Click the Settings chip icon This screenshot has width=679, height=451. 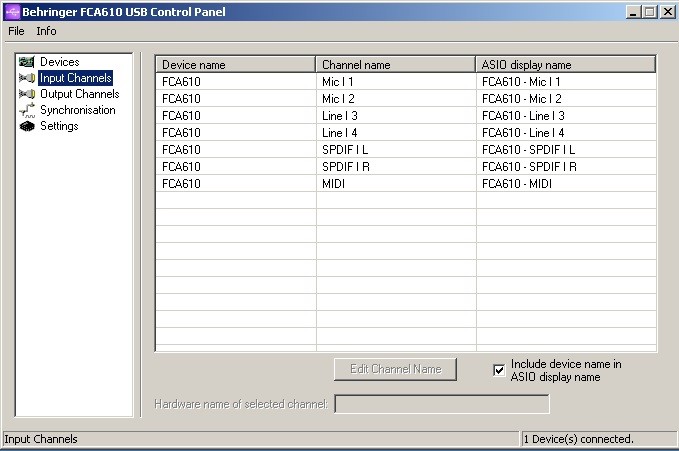point(26,126)
